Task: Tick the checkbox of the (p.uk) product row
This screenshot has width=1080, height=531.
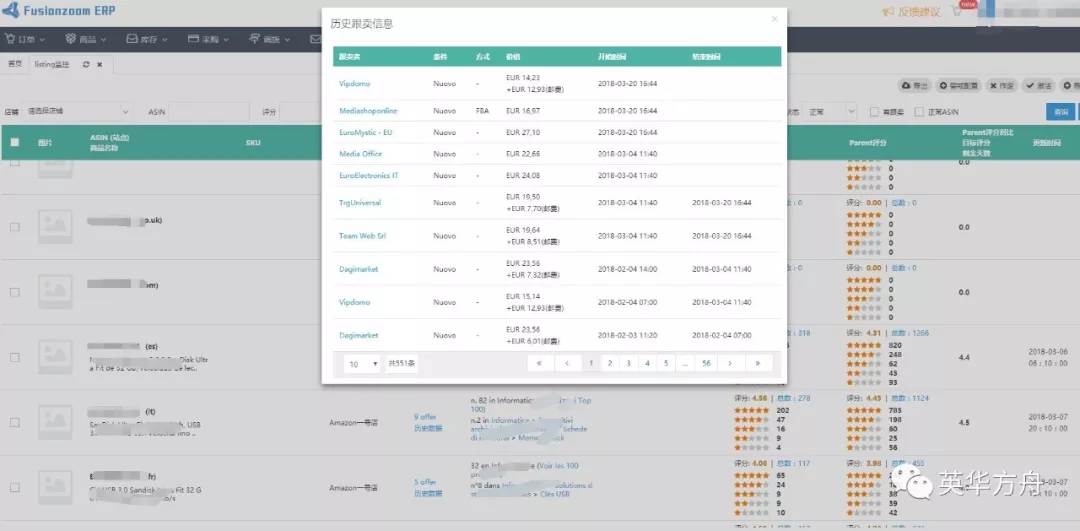Action: click(14, 227)
